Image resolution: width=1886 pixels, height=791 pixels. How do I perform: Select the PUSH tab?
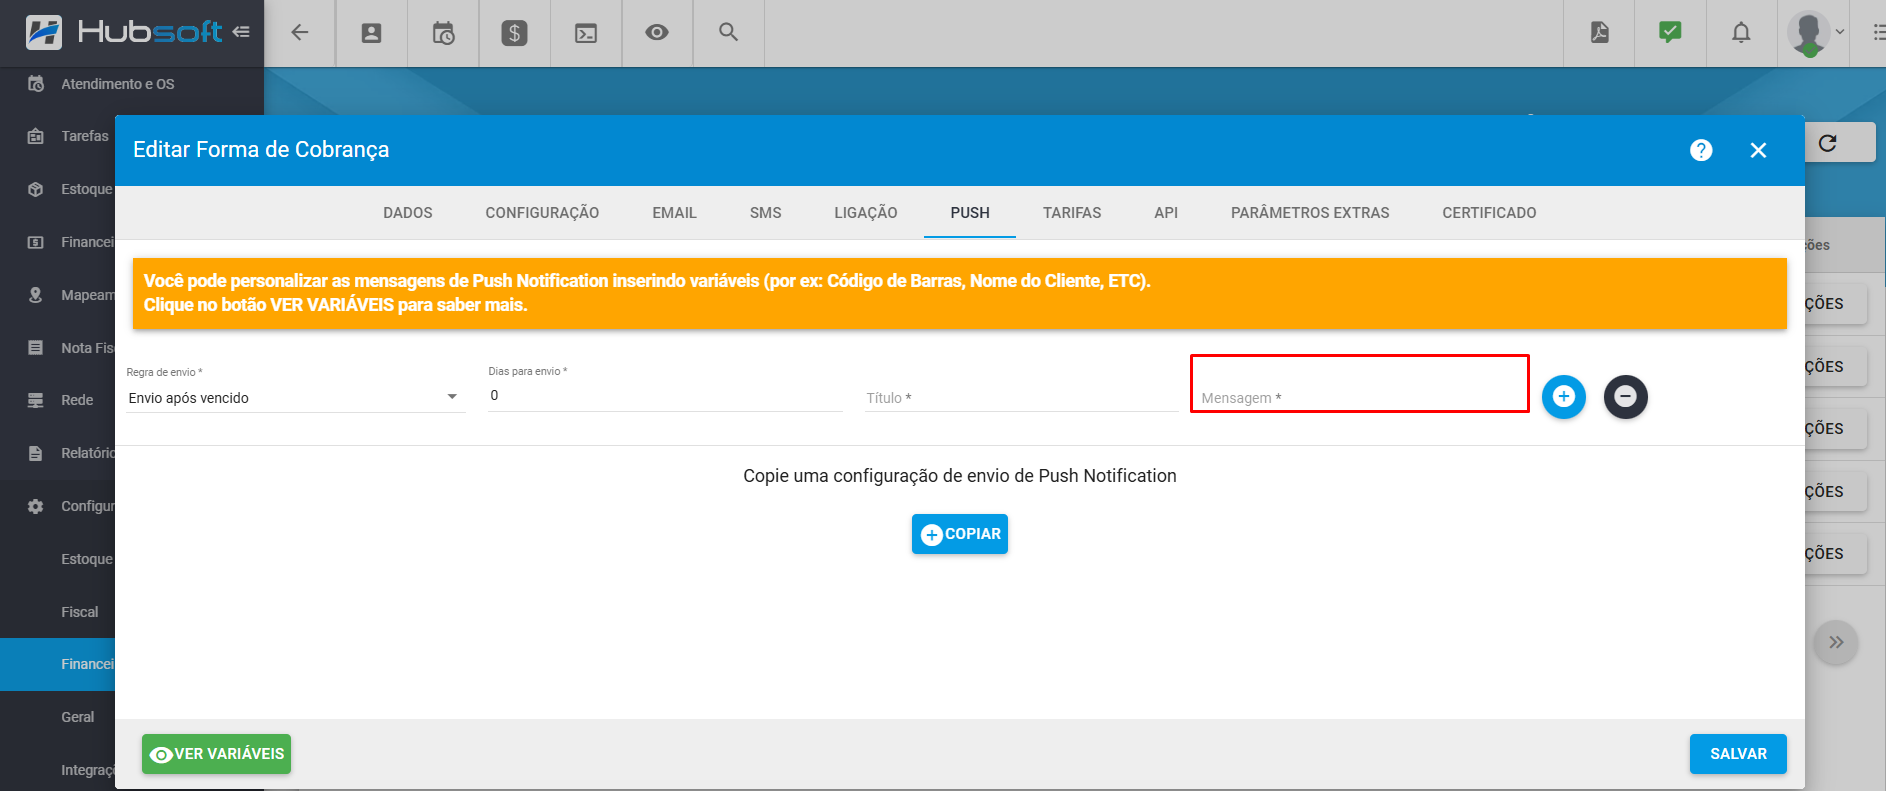(970, 213)
